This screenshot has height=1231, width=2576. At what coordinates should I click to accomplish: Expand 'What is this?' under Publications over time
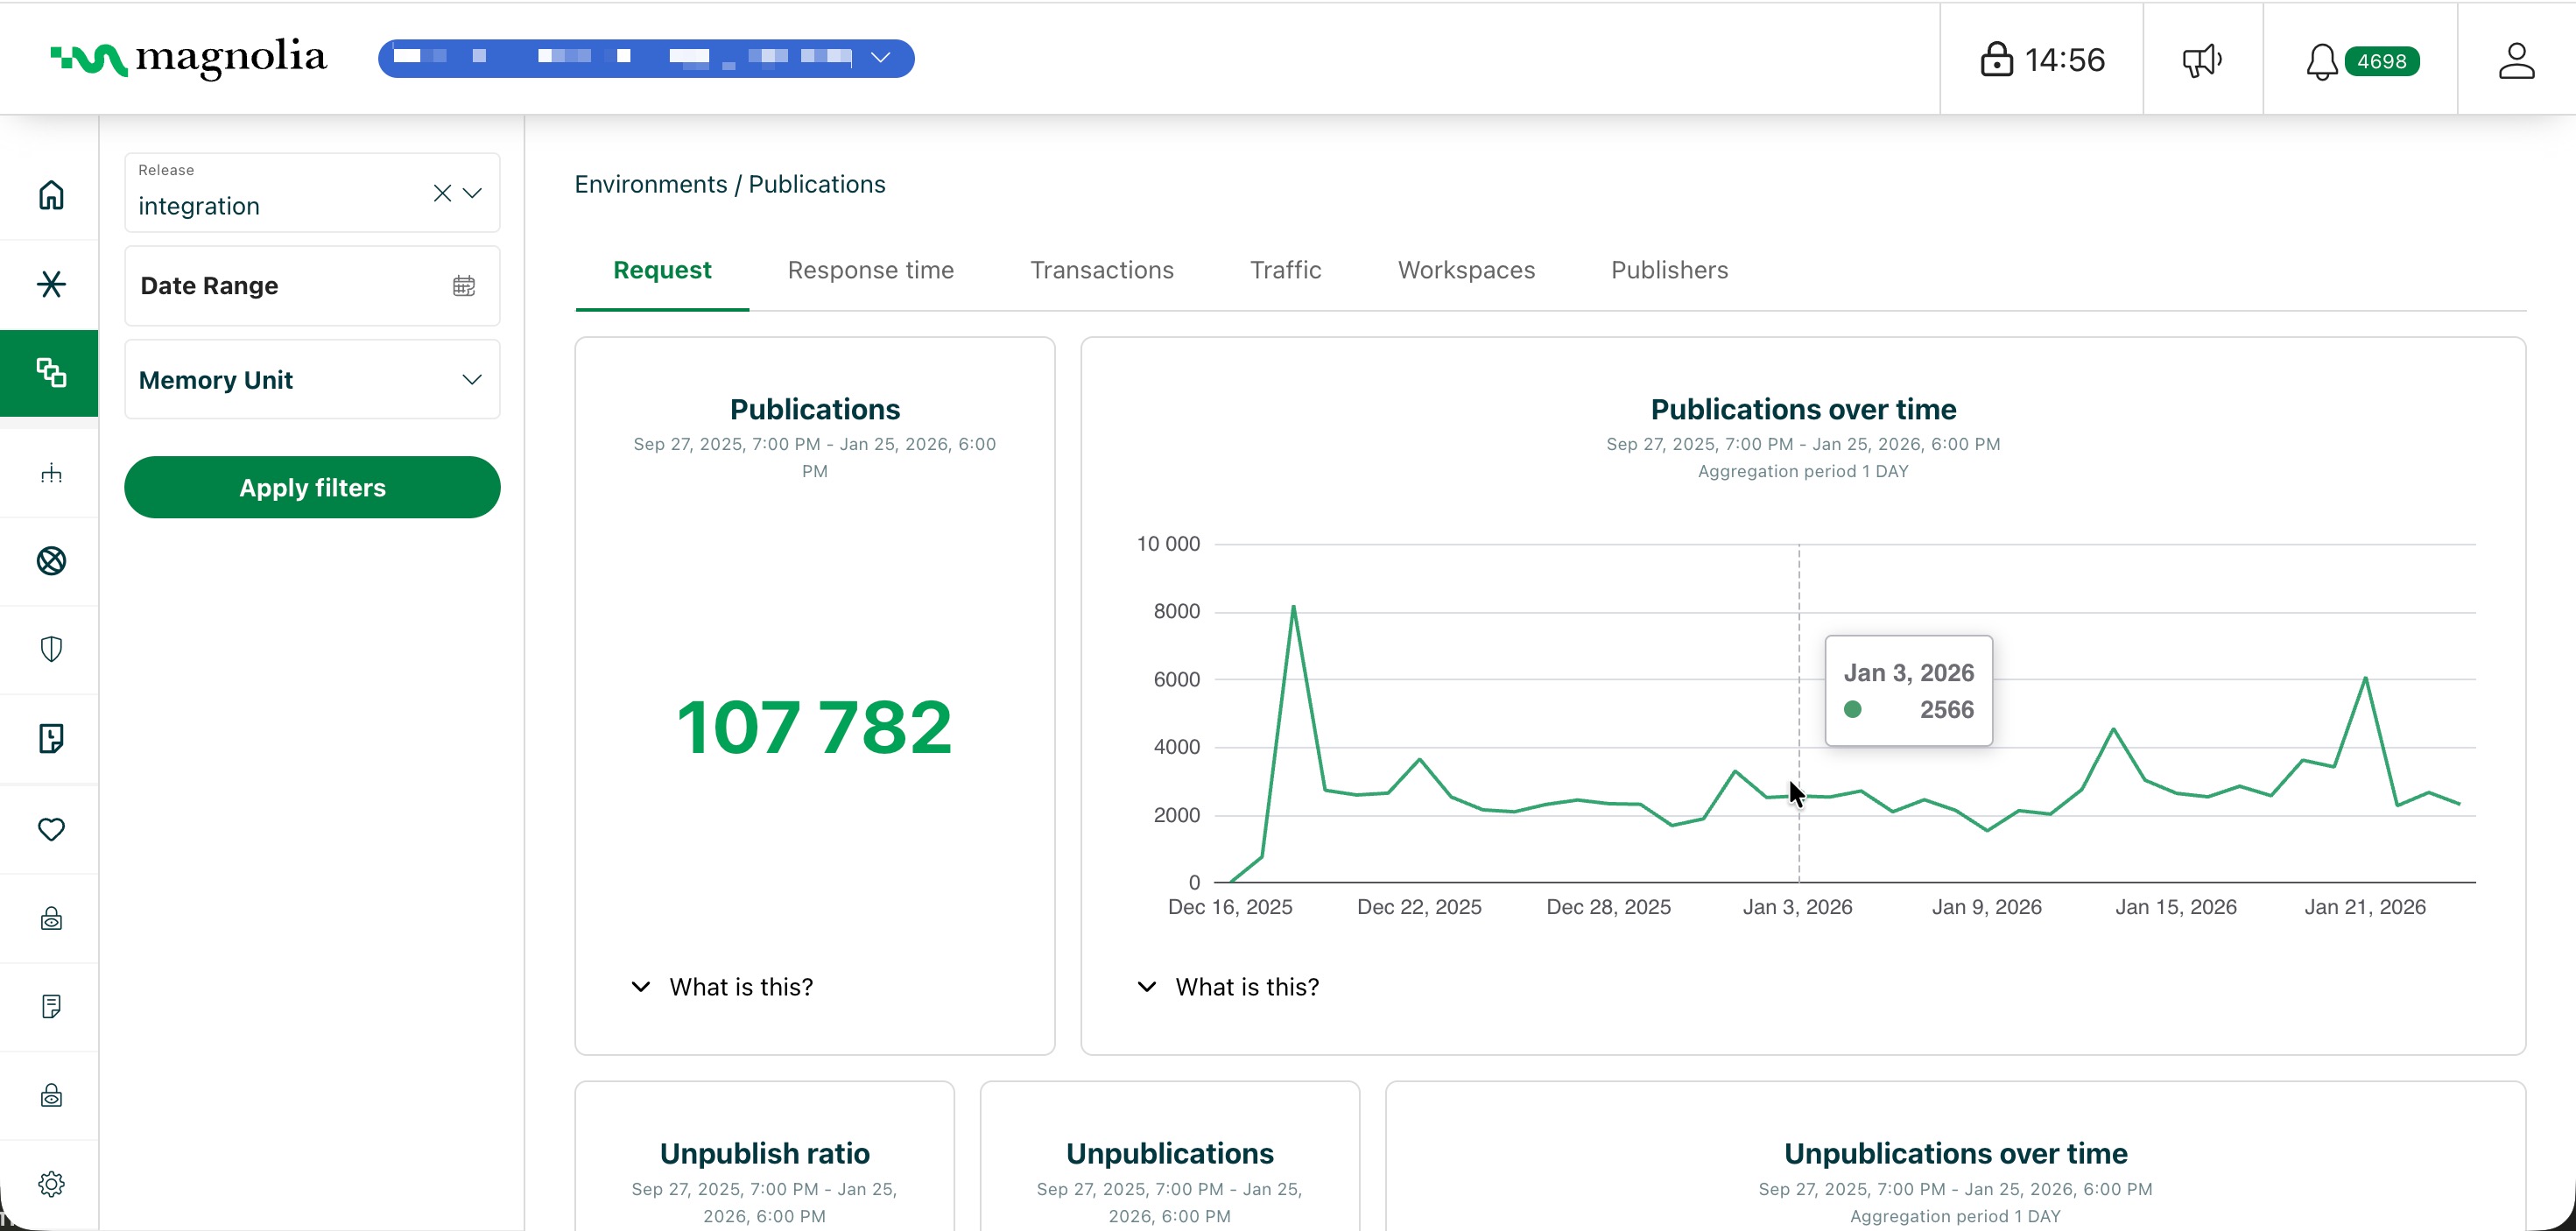click(x=1229, y=987)
